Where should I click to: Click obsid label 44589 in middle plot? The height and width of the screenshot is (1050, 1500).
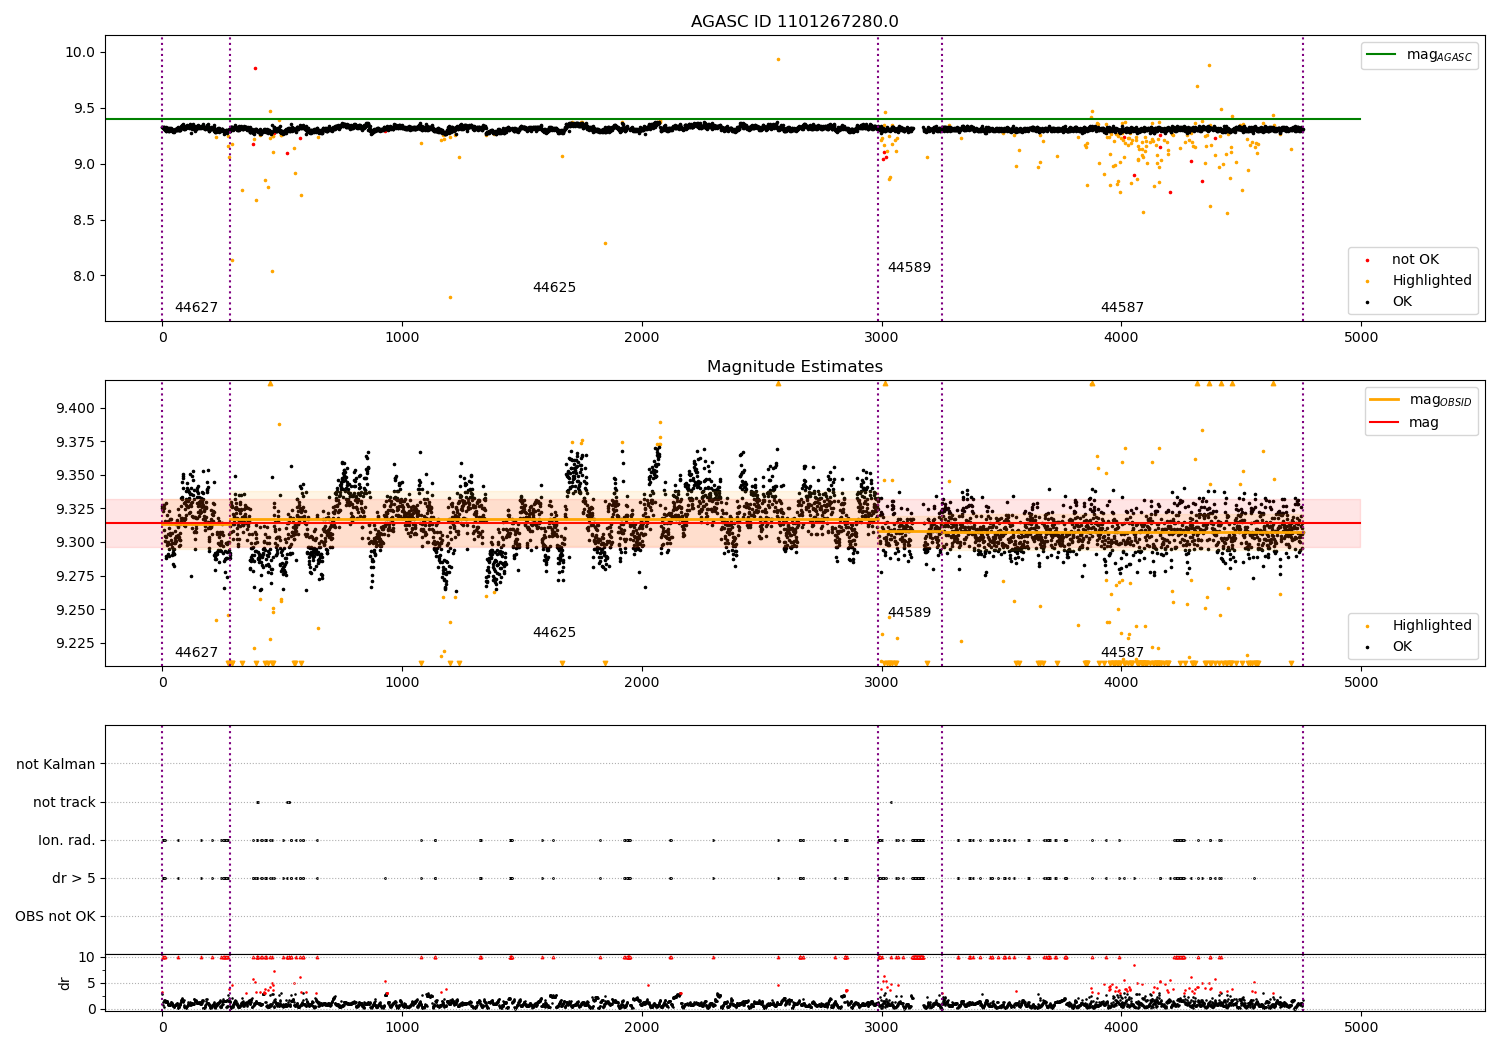[x=909, y=613]
